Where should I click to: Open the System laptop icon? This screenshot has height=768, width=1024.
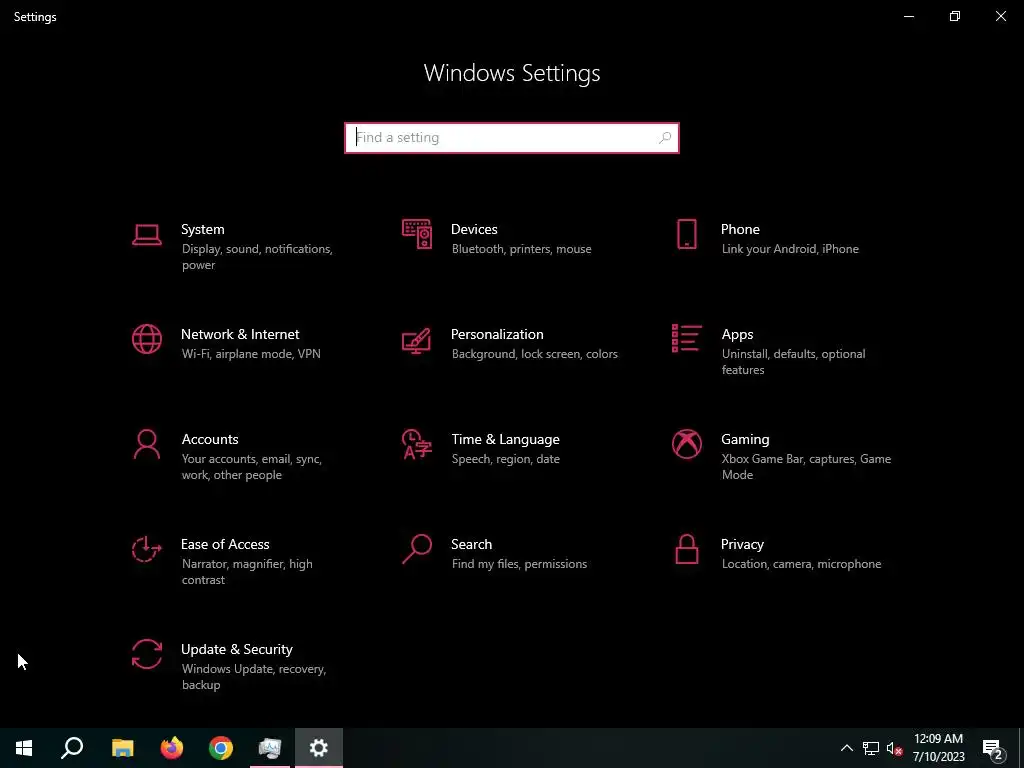pos(147,234)
